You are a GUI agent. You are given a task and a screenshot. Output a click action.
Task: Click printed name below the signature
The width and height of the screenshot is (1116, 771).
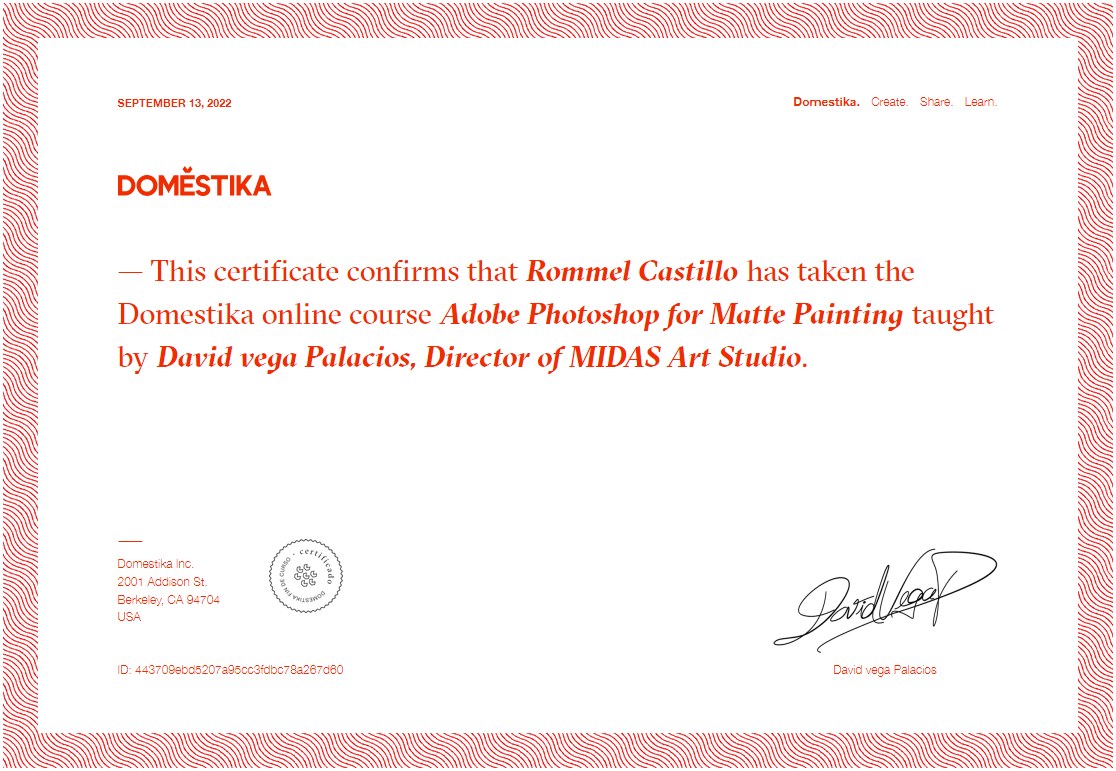coord(884,670)
